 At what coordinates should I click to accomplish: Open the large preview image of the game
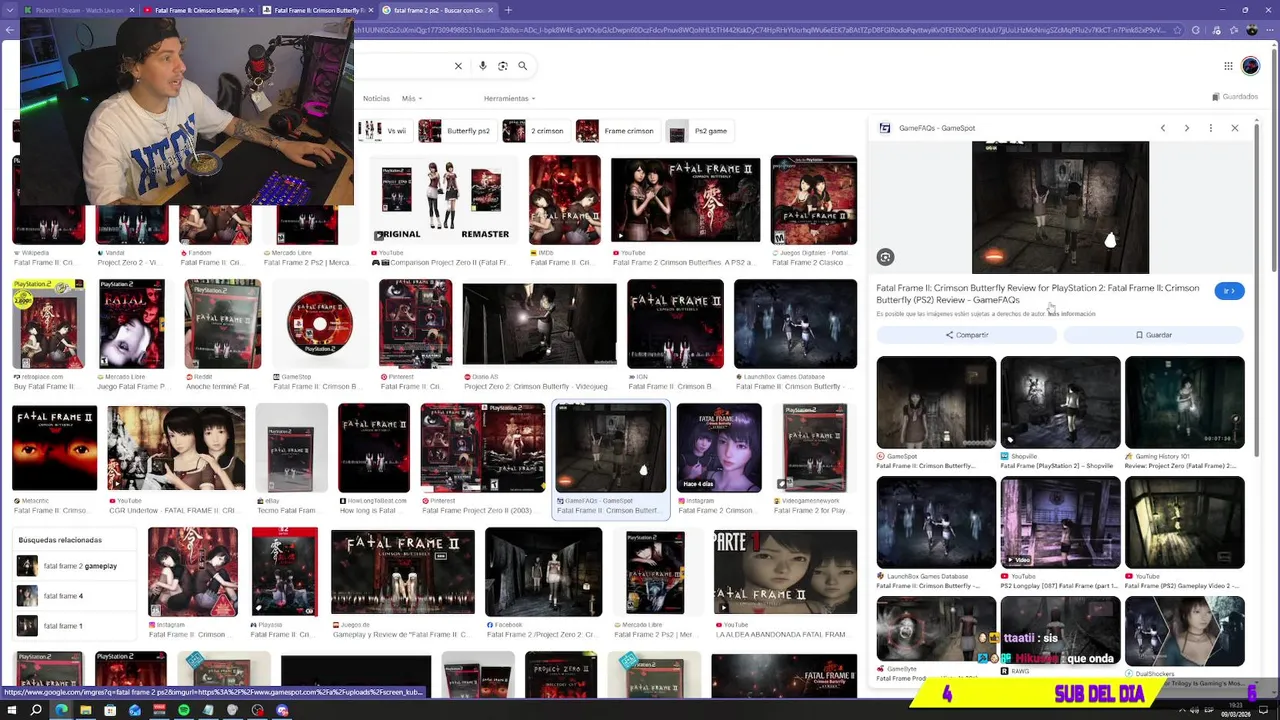(1060, 207)
